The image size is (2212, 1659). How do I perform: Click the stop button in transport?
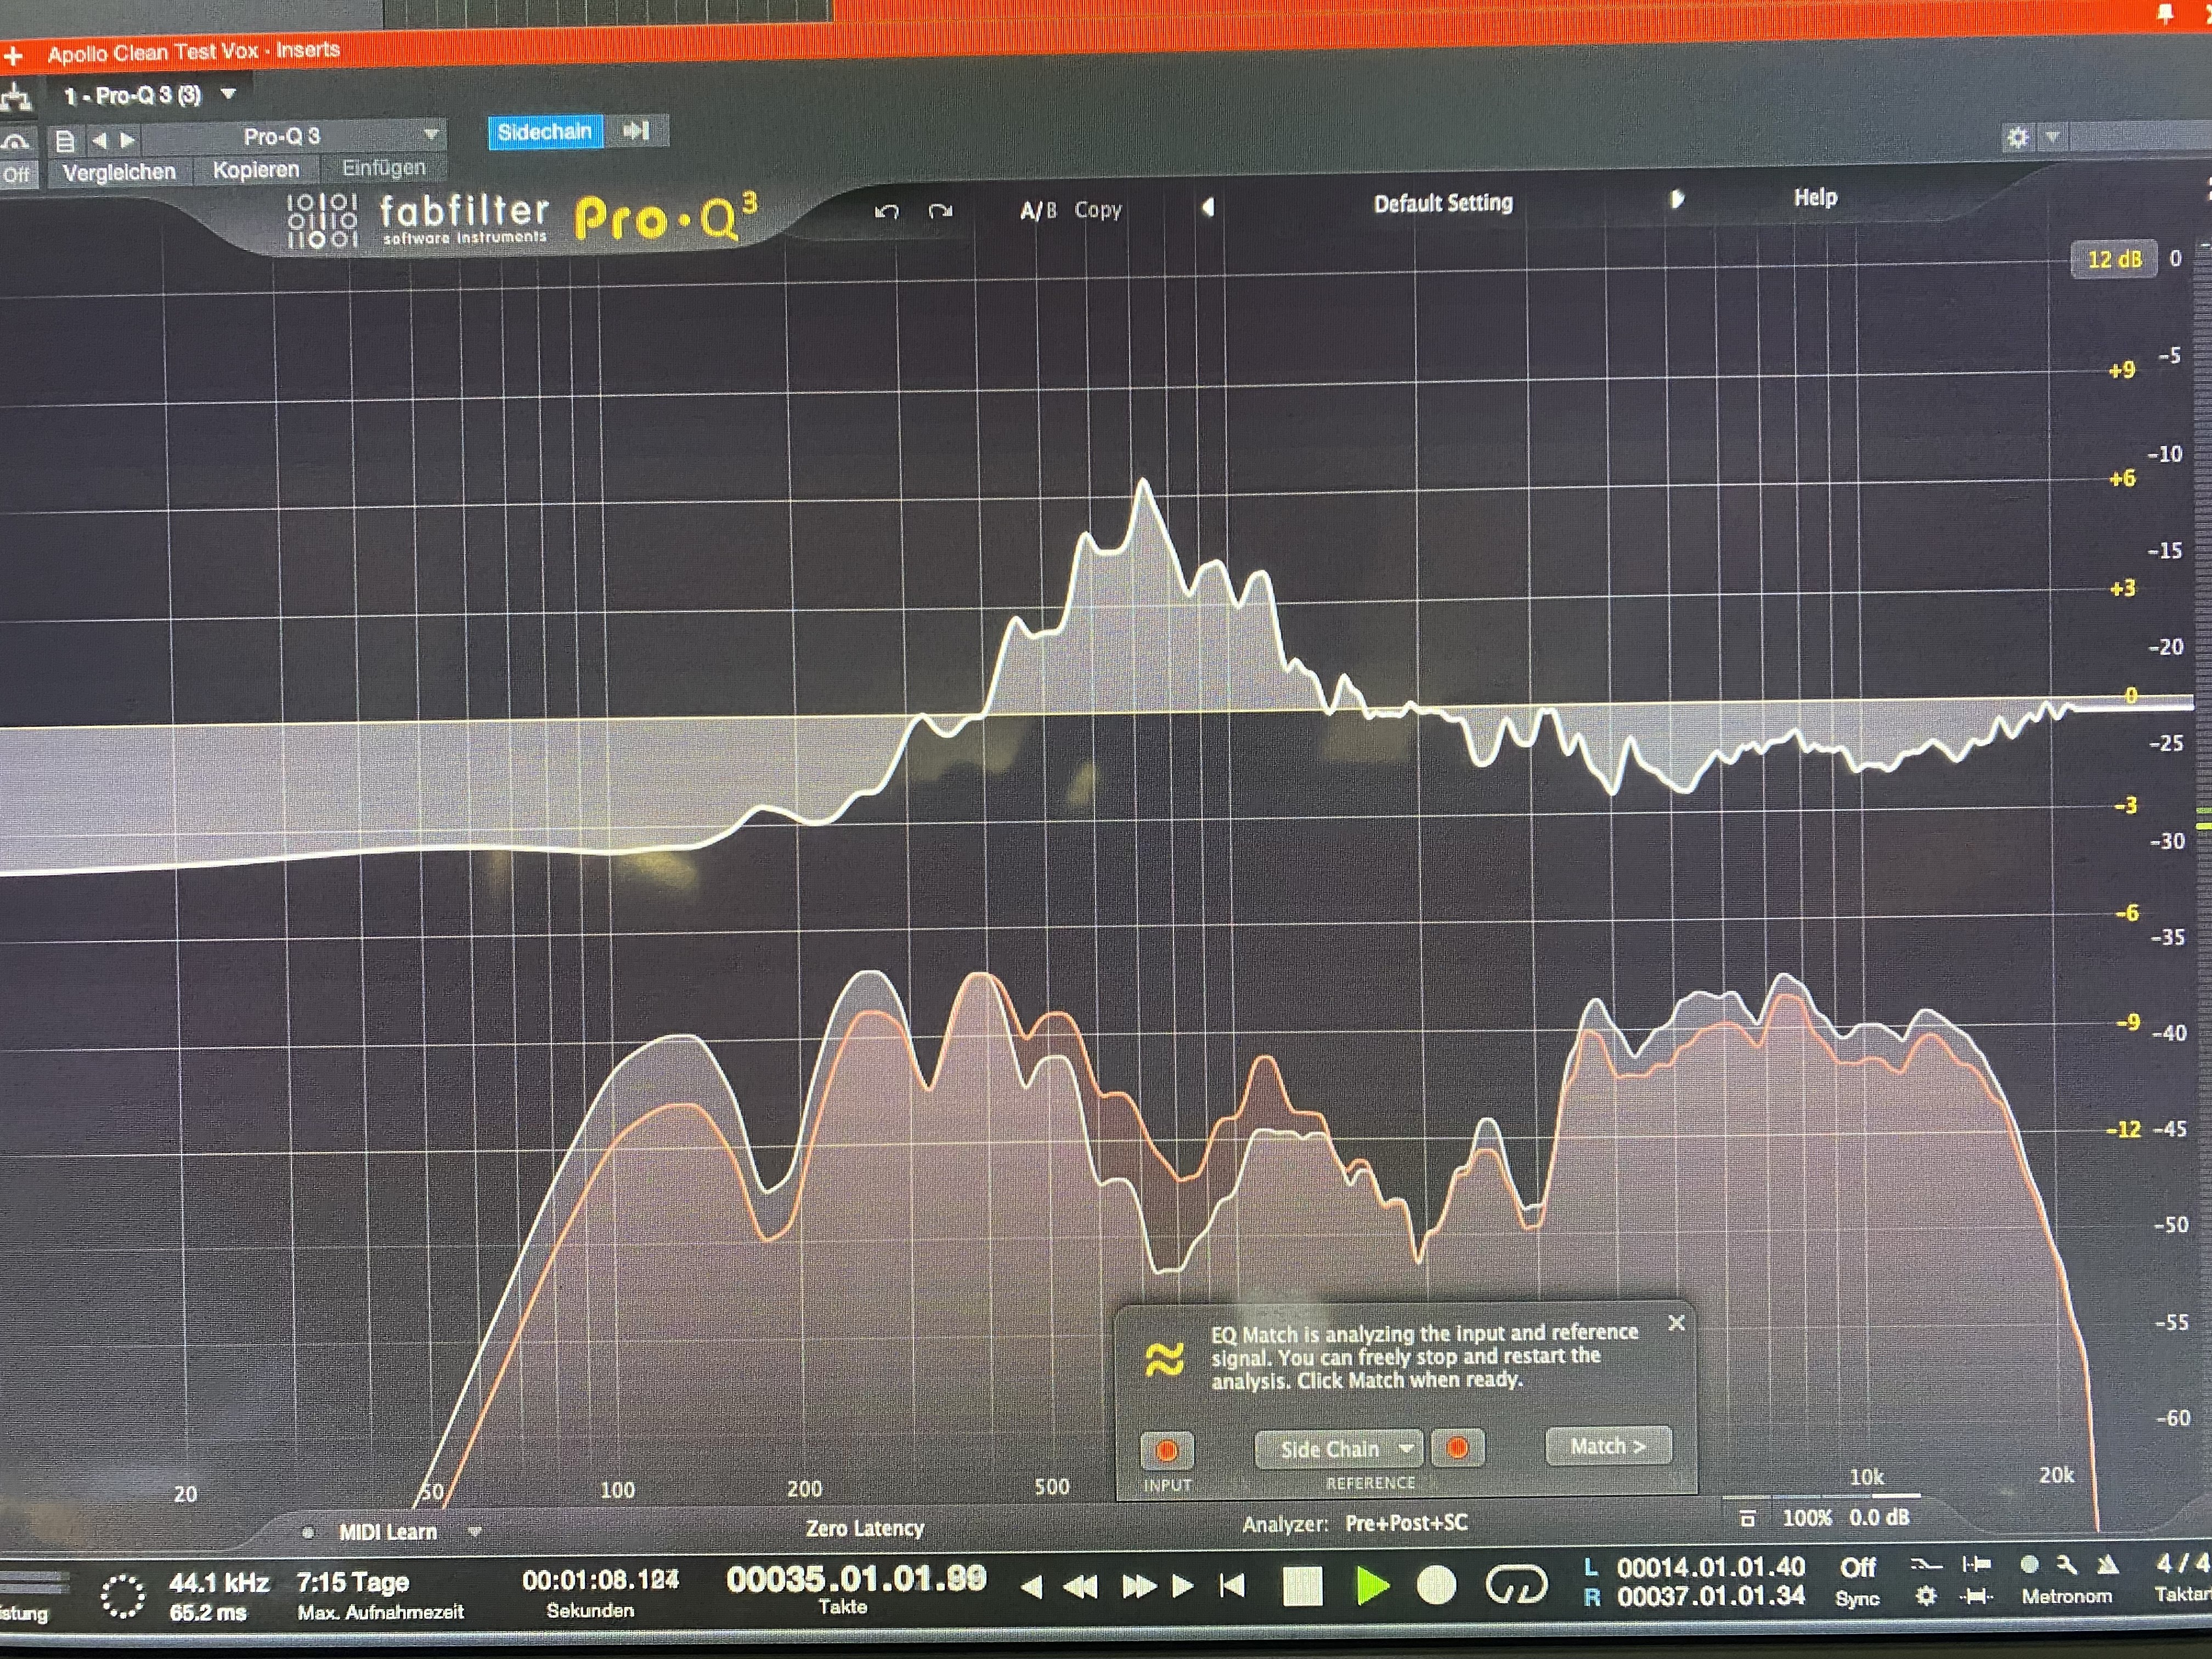click(1302, 1586)
